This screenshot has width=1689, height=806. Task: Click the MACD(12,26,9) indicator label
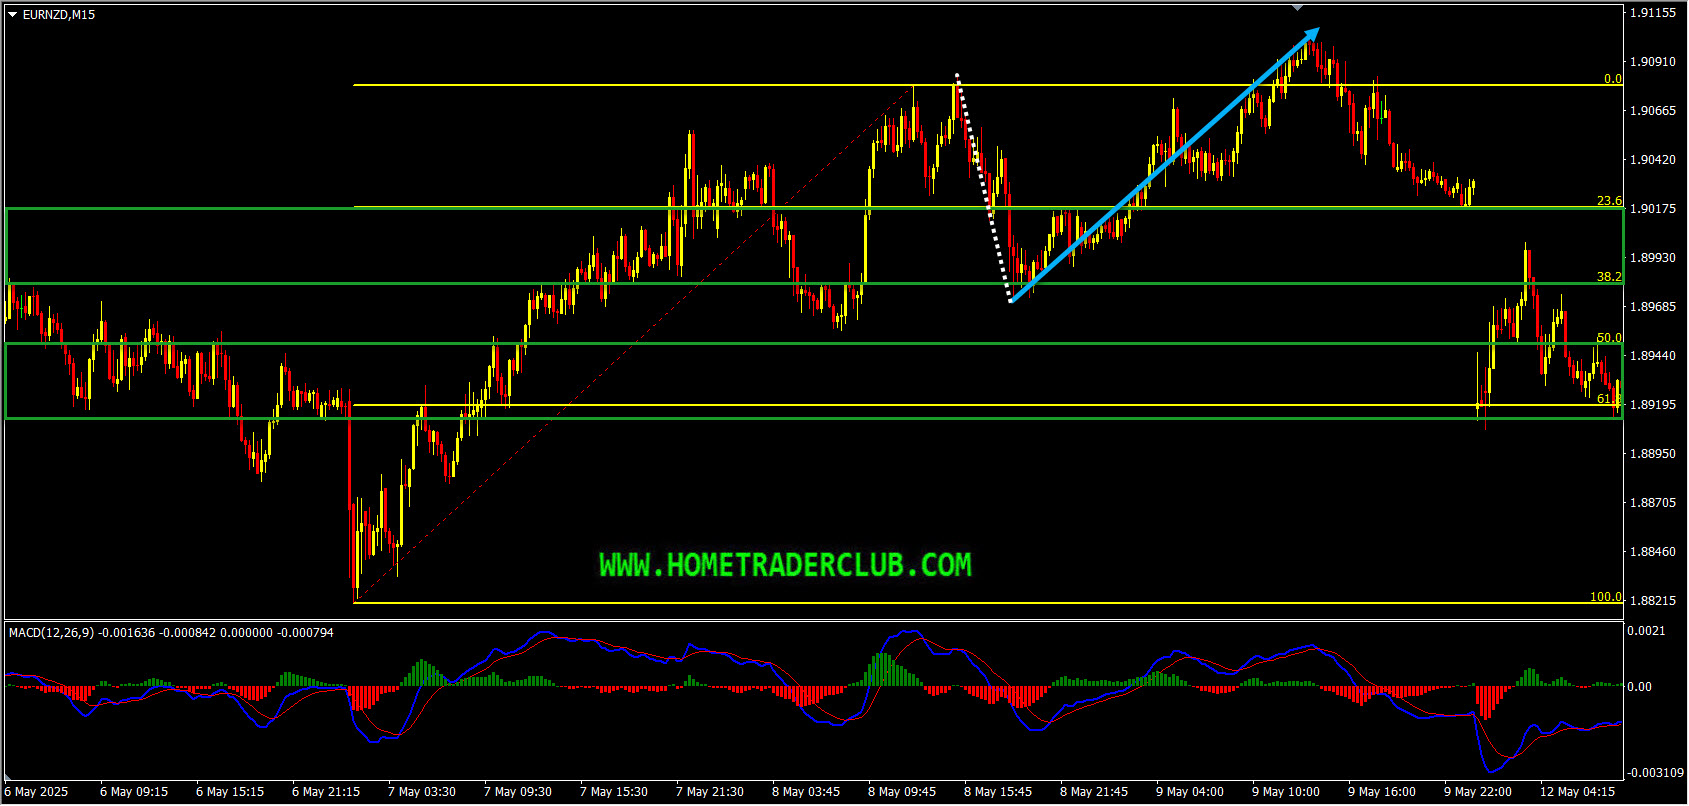tap(51, 633)
